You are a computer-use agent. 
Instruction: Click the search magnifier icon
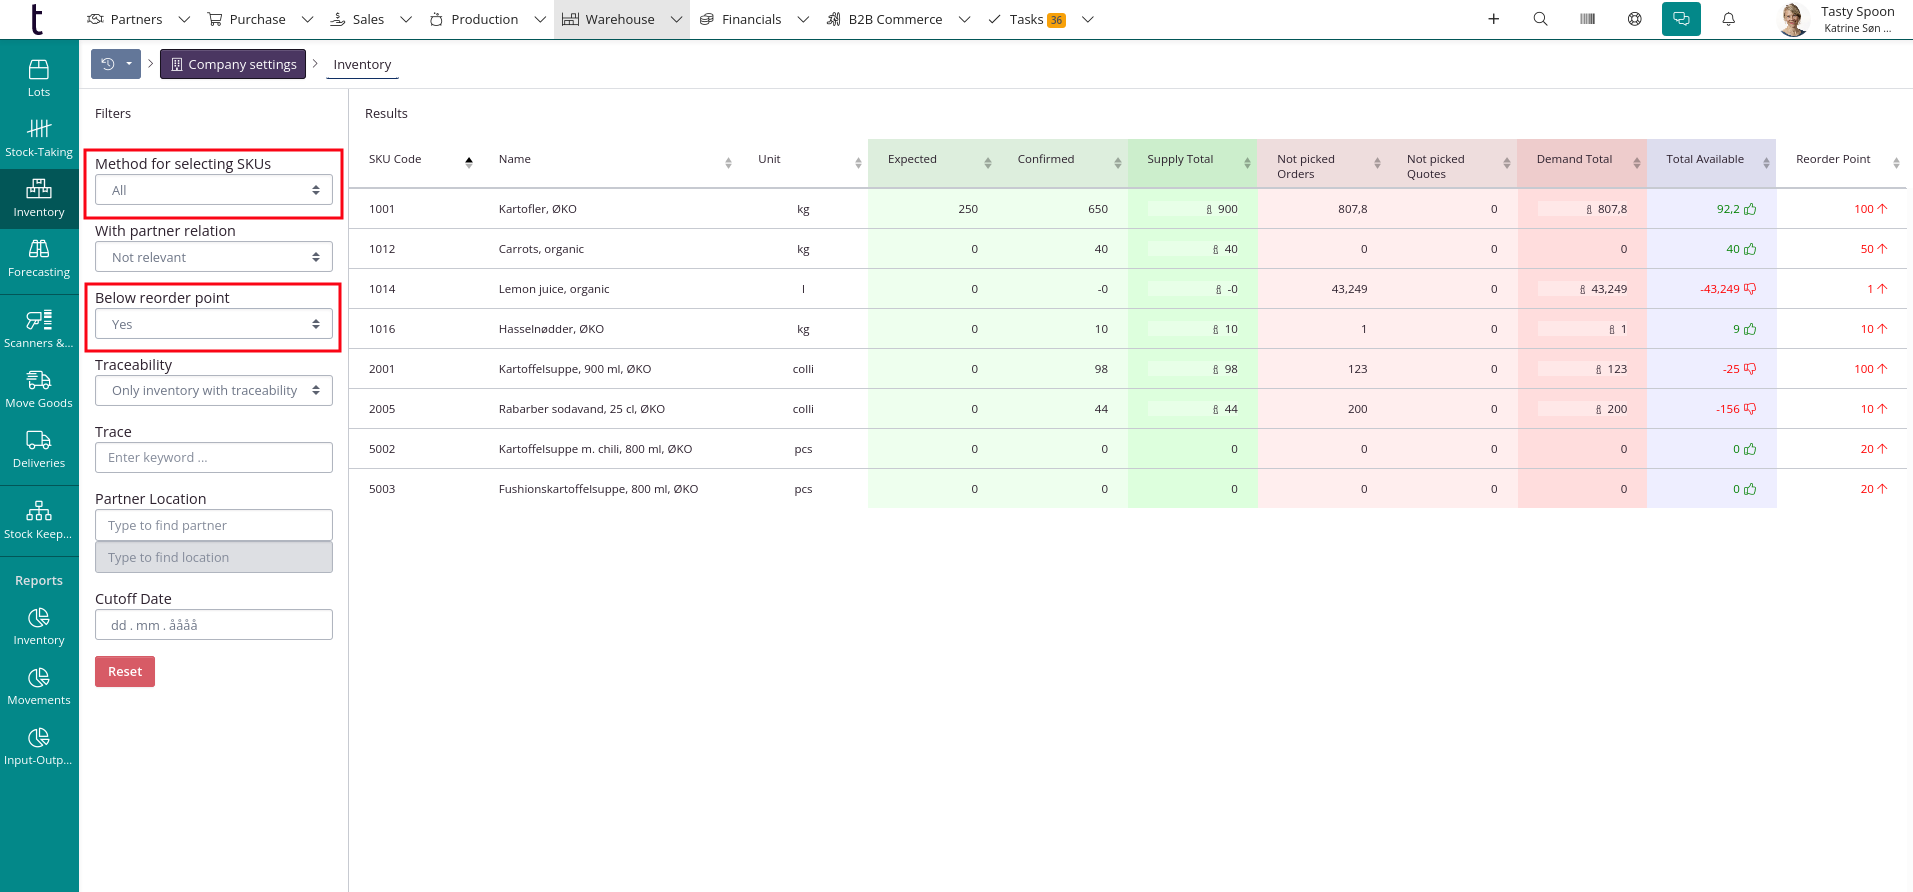click(x=1540, y=19)
